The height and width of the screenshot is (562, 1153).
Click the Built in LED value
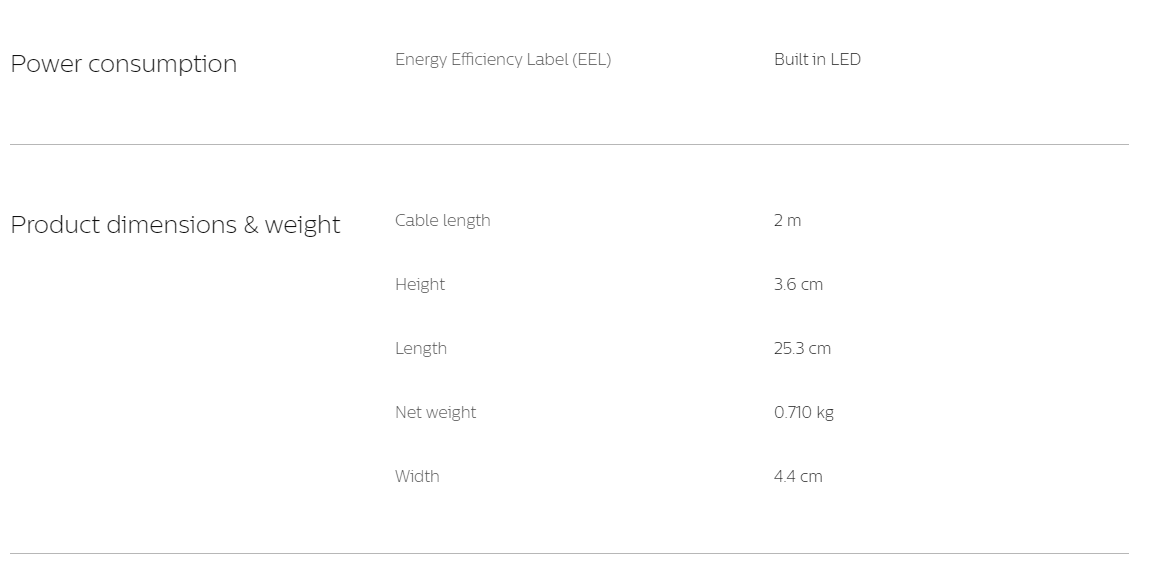pyautogui.click(x=817, y=60)
